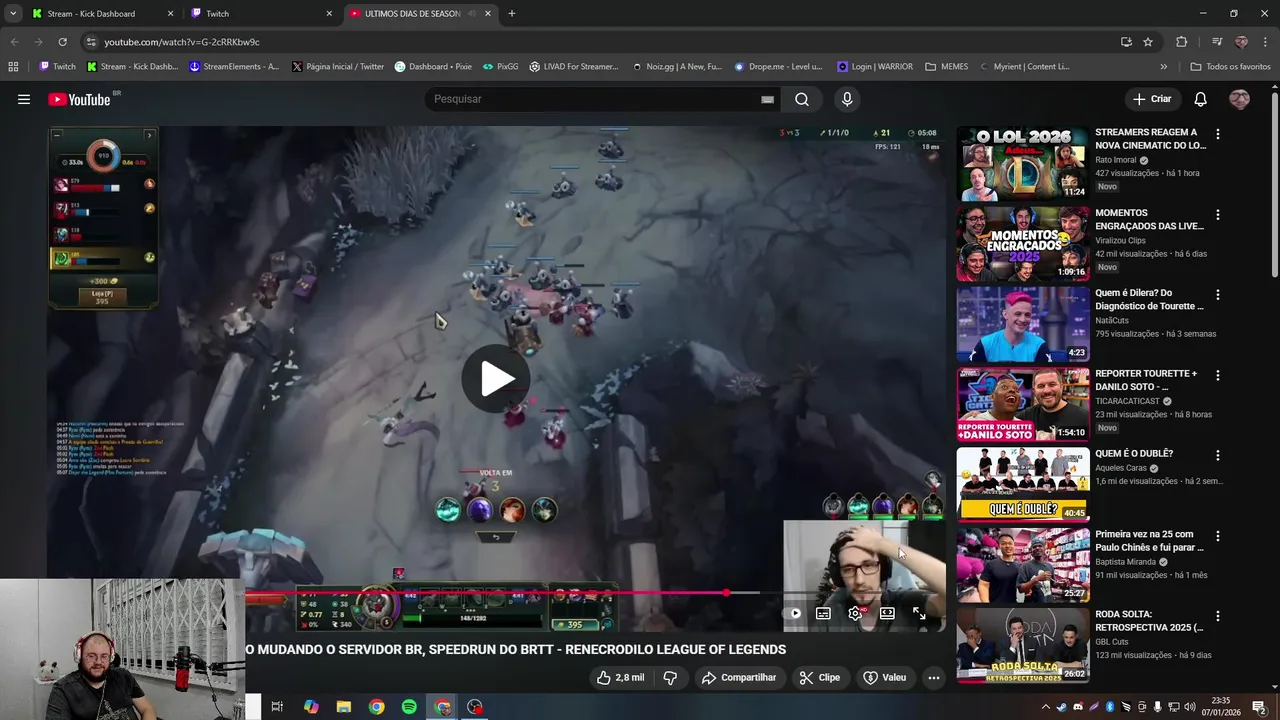Toggle autoplay switch in the player
The height and width of the screenshot is (720, 1280).
click(793, 613)
